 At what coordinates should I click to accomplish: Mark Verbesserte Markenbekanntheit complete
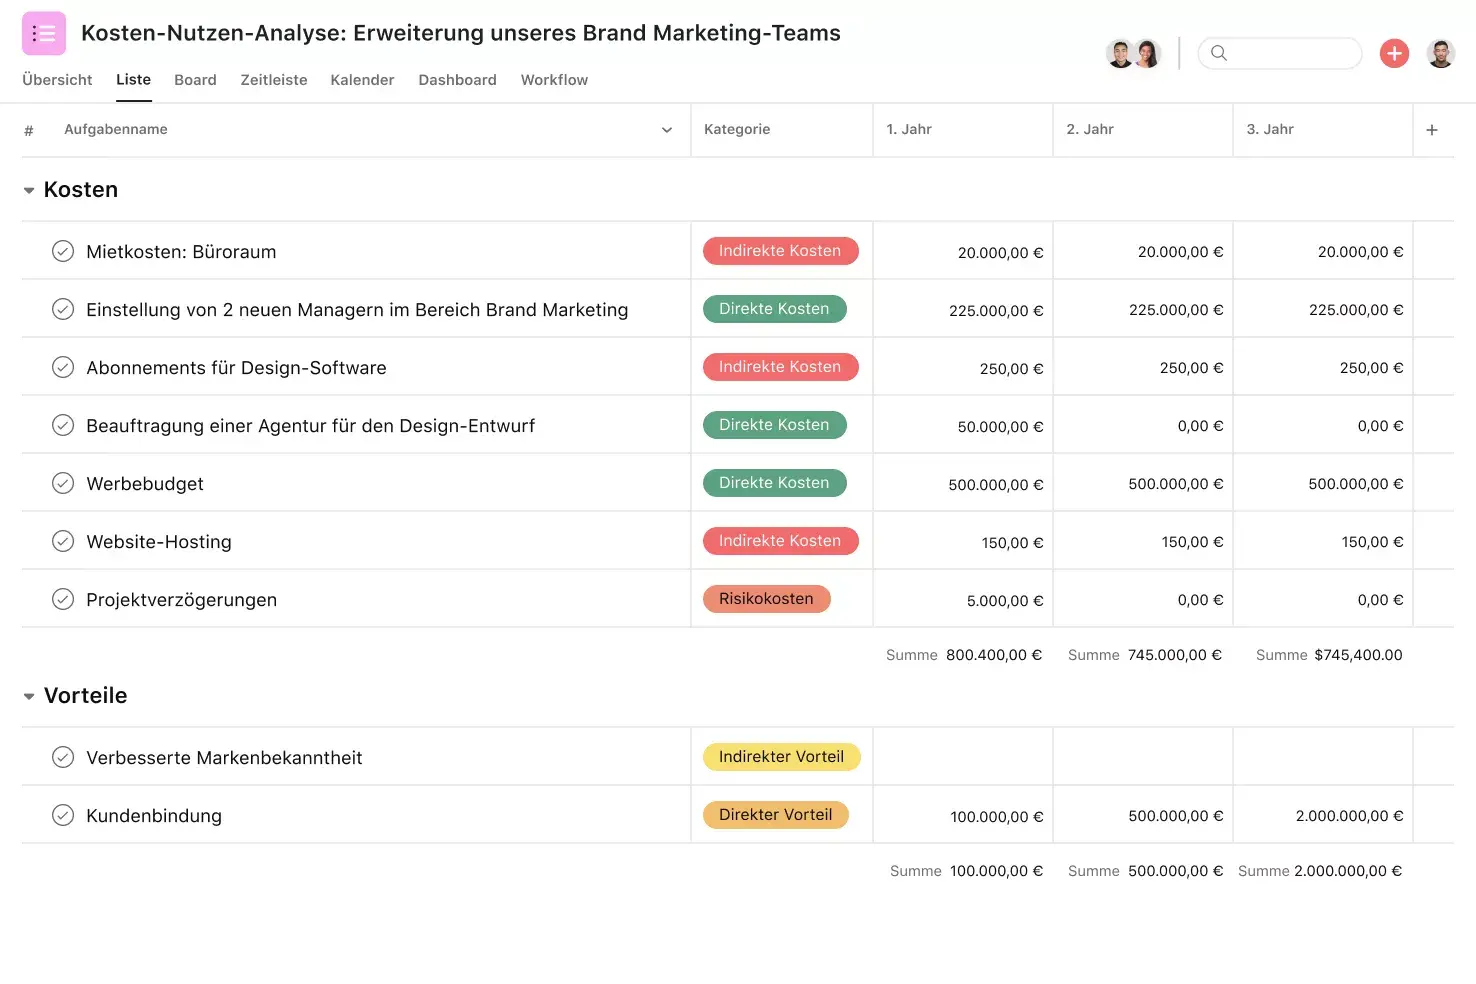click(x=63, y=757)
